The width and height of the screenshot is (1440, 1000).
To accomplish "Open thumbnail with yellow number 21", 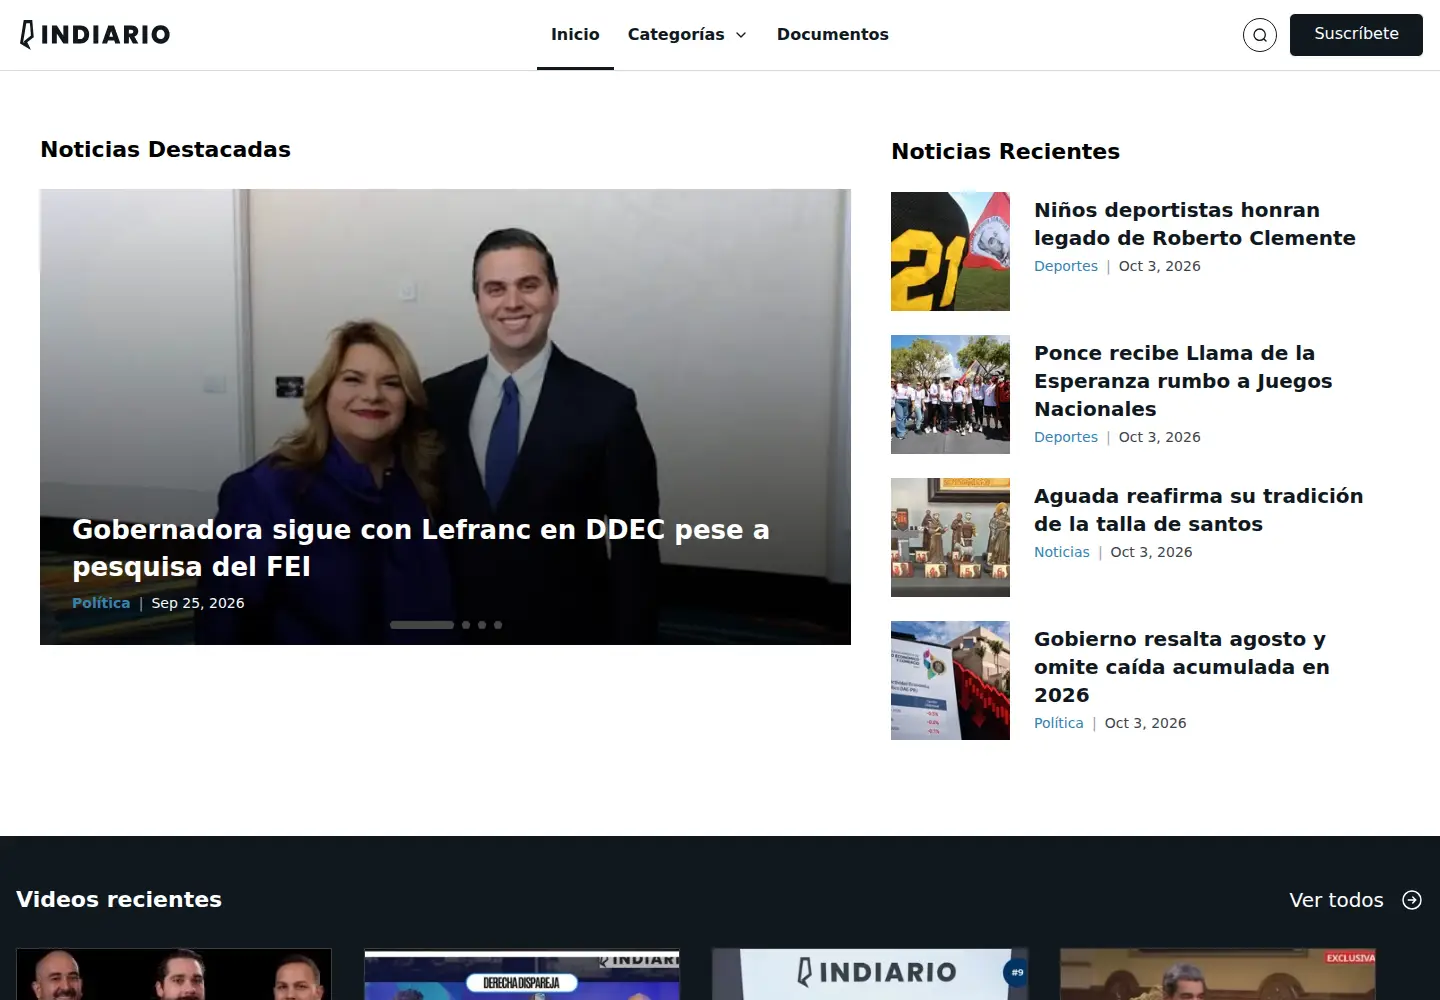I will tap(950, 251).
